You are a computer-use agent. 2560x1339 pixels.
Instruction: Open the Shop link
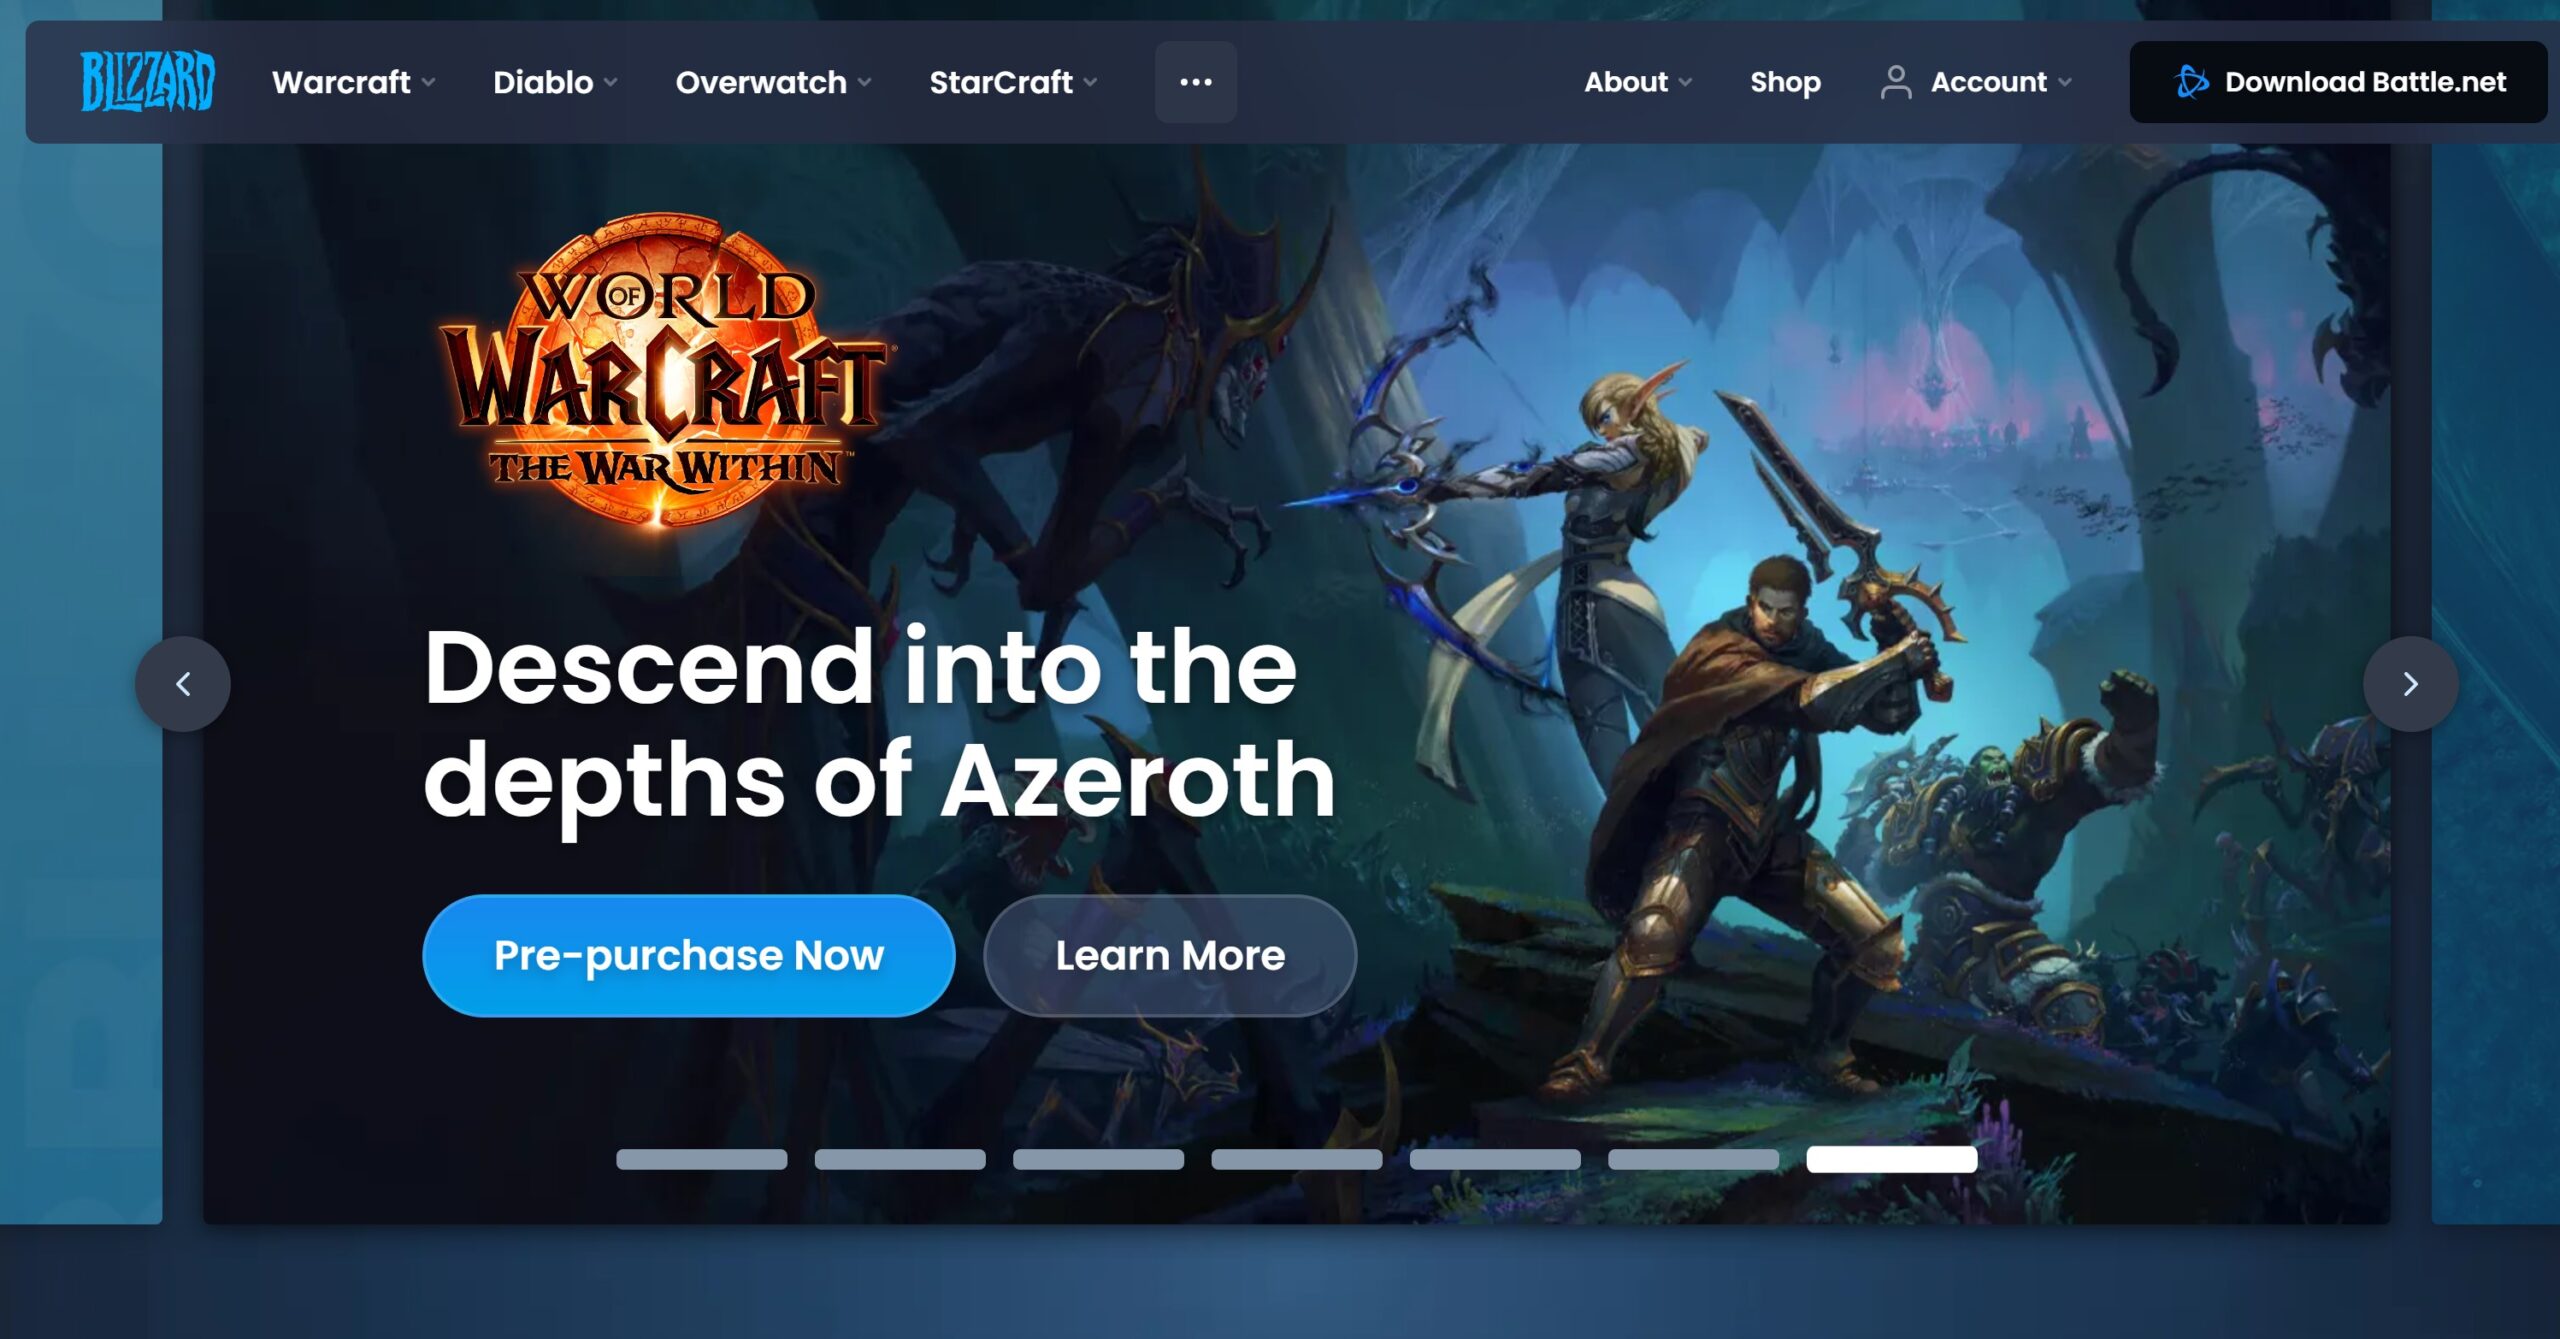tap(1785, 82)
